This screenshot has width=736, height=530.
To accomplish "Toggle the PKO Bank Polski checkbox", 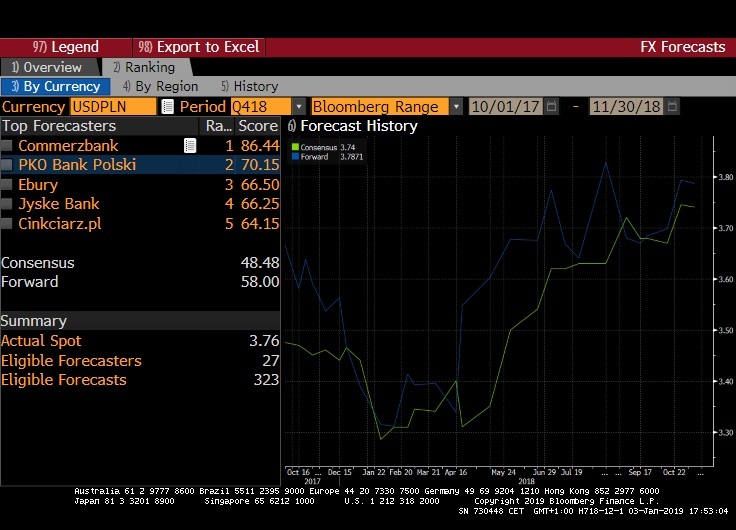I will [x=8, y=166].
